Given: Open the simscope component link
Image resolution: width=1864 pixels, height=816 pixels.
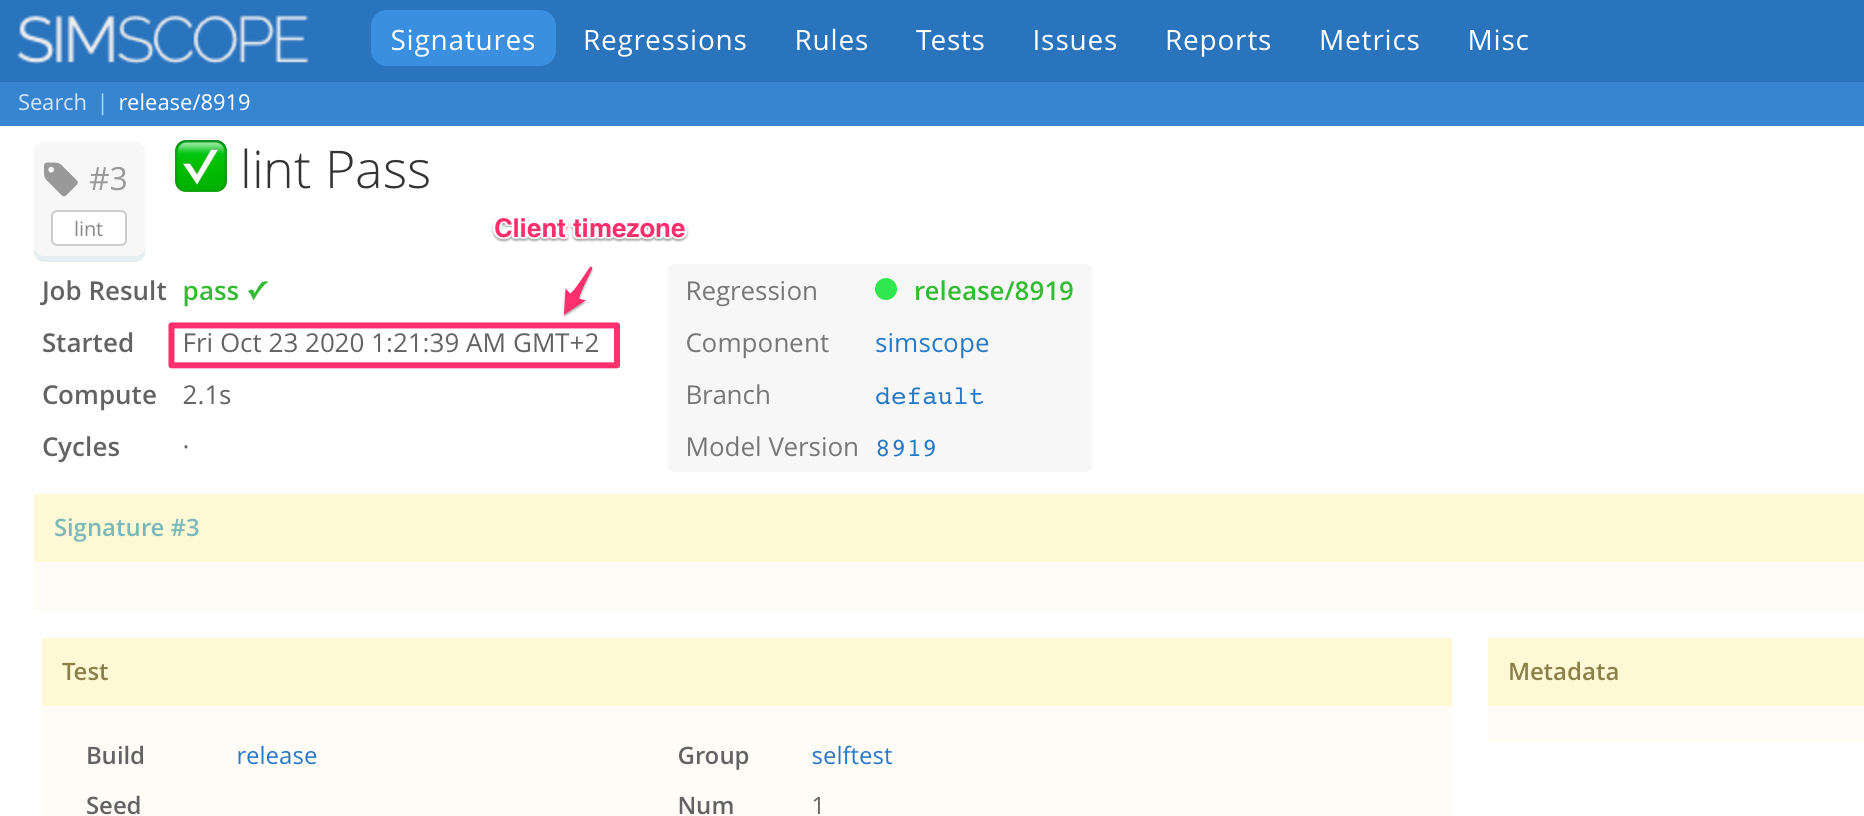Looking at the screenshot, I should point(931,343).
